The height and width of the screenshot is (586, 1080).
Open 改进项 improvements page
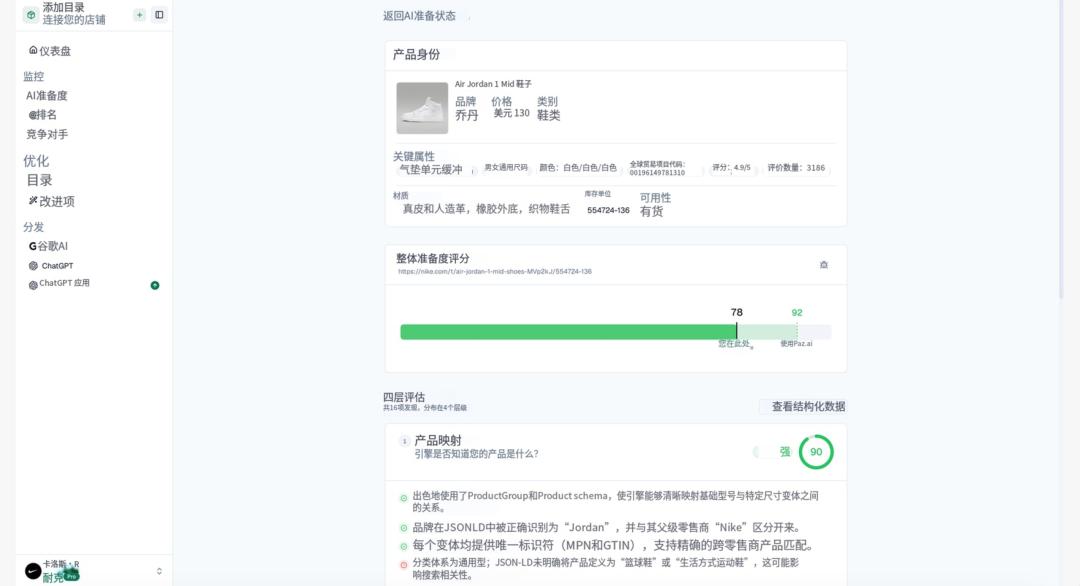point(51,201)
